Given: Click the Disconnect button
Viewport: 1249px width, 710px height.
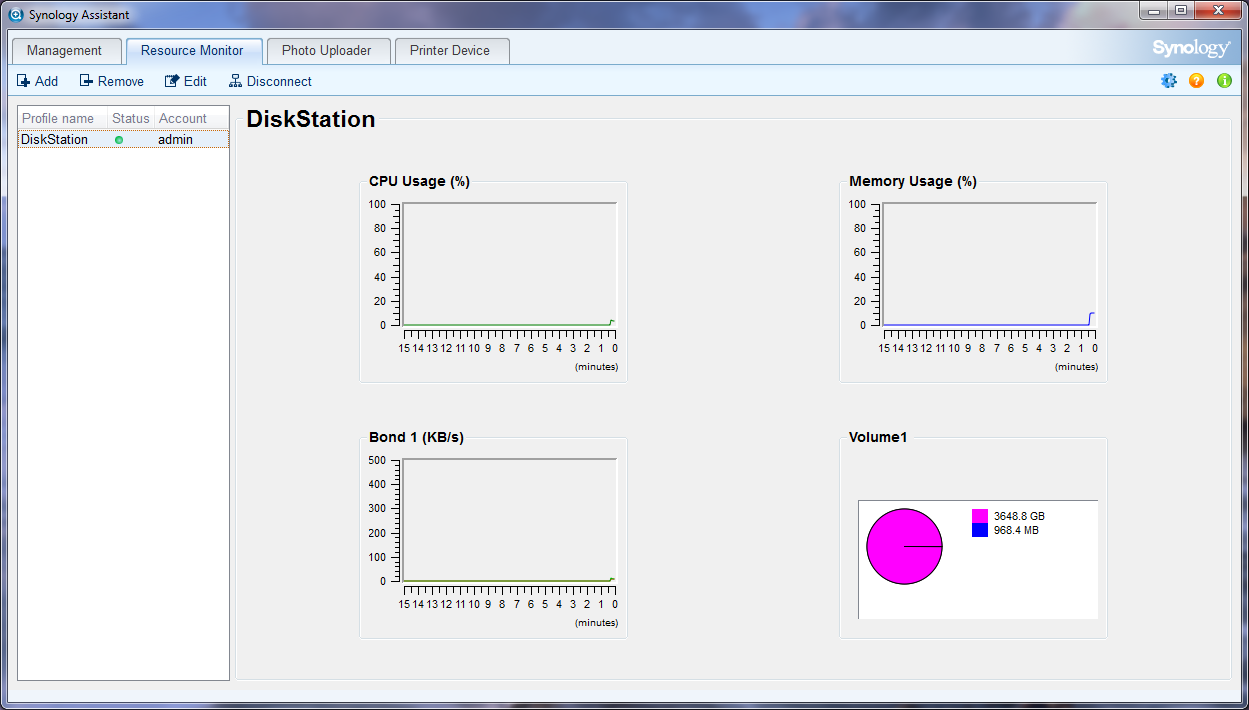Looking at the screenshot, I should pyautogui.click(x=270, y=81).
